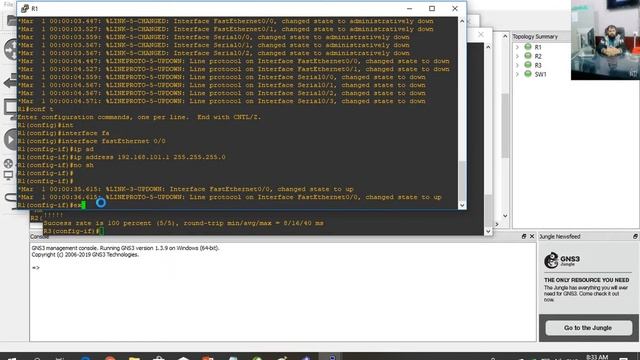Click the R3 terminal window scrollbar down arrow
Viewport: 640px width, 360px height.
pos(488,231)
